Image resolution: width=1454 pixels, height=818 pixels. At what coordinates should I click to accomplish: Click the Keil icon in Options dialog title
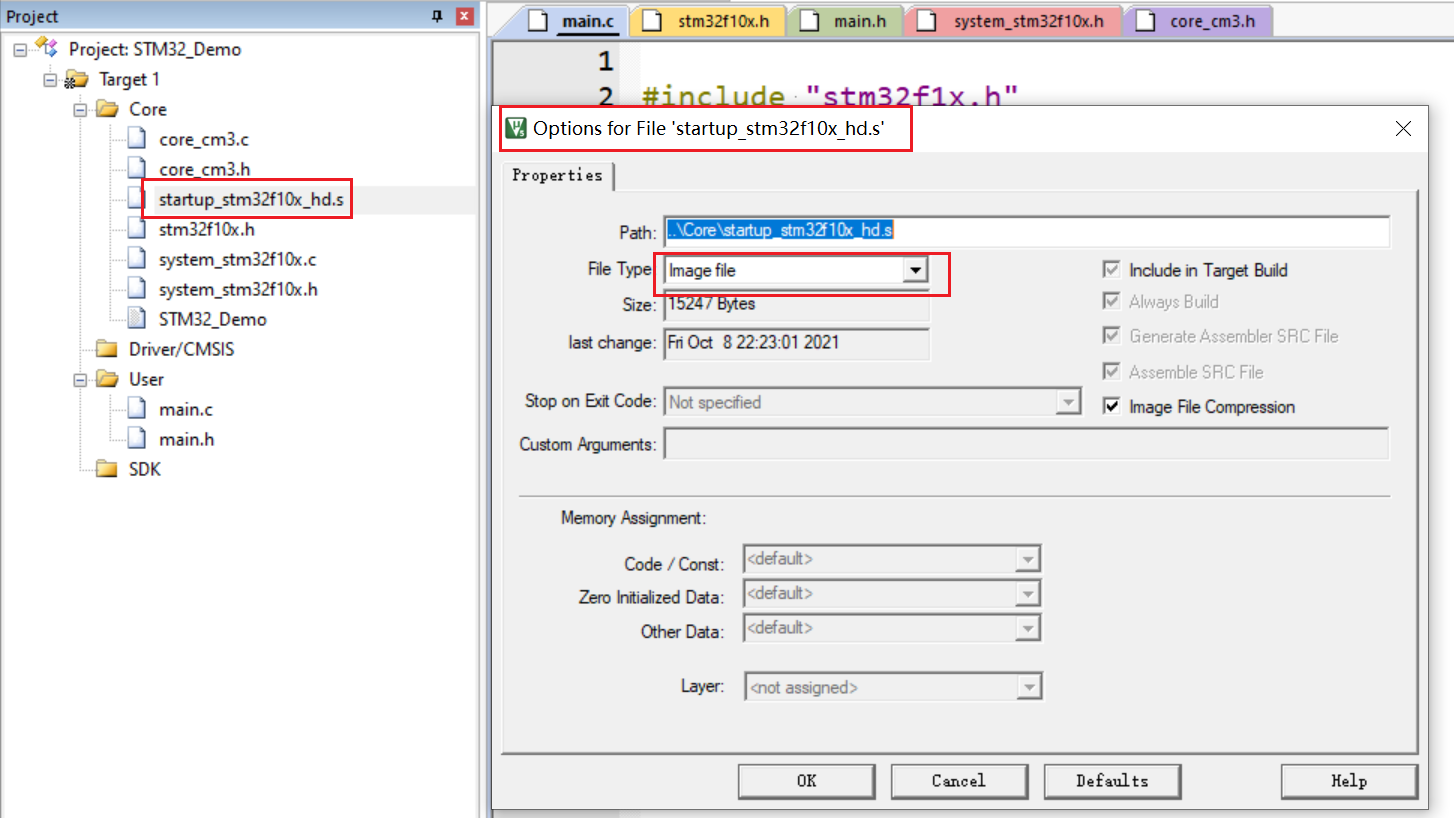pyautogui.click(x=516, y=128)
